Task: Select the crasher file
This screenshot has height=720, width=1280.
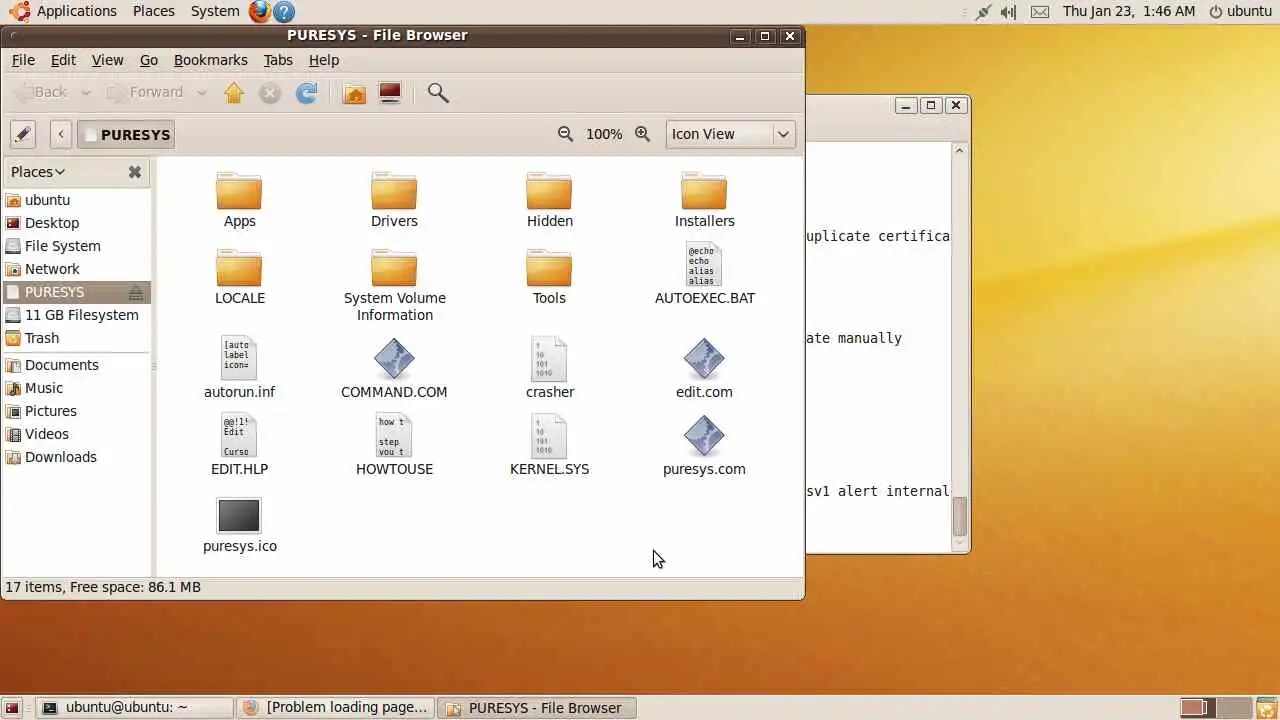Action: [x=550, y=368]
